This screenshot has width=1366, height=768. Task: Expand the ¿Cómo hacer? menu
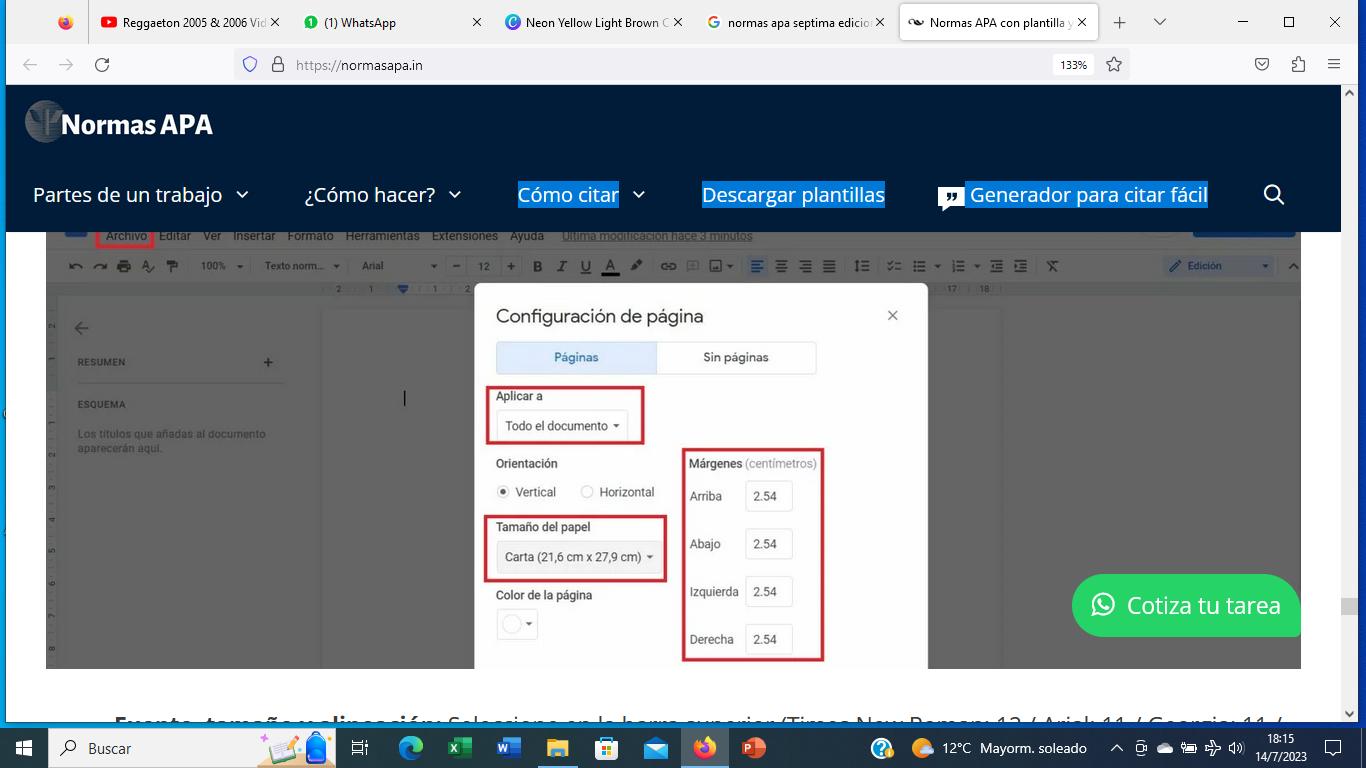383,195
